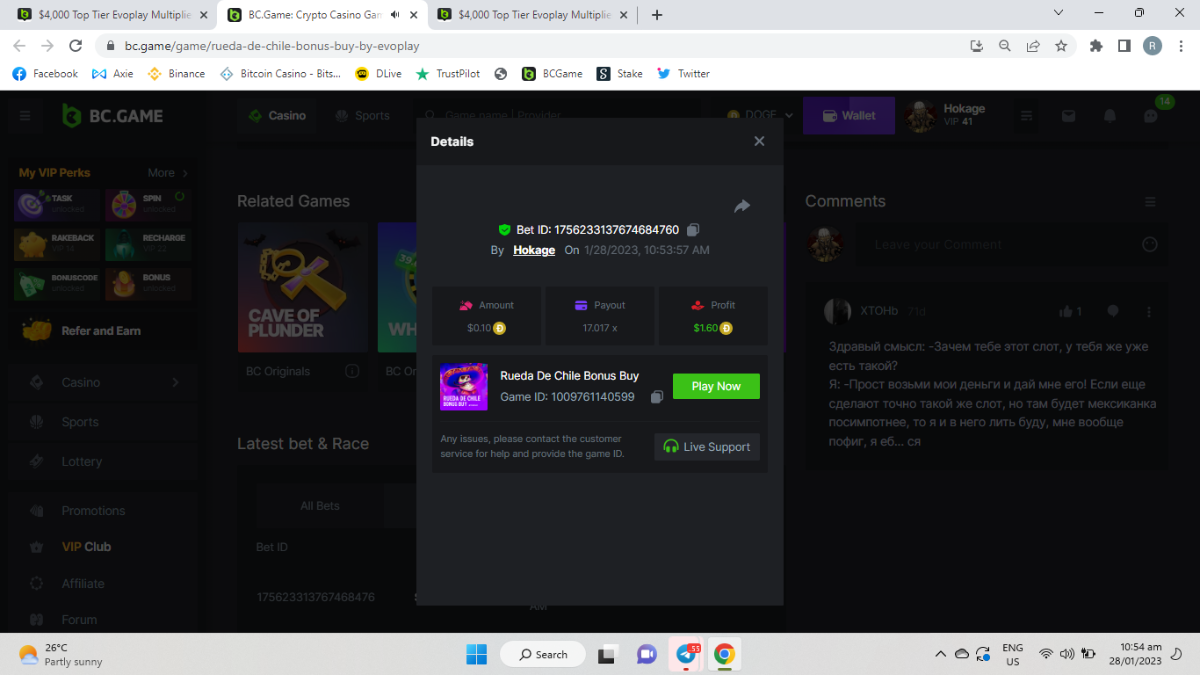Switch to the Sports tab
The image size is (1200, 675).
[362, 116]
